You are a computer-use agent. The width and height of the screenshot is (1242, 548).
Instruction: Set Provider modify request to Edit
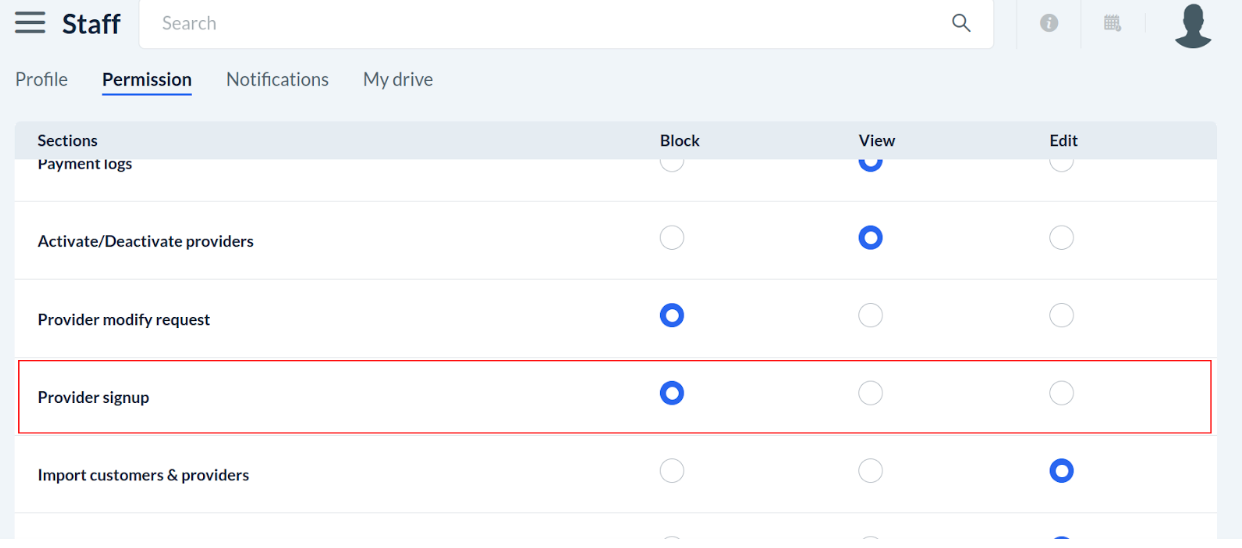click(x=1061, y=316)
